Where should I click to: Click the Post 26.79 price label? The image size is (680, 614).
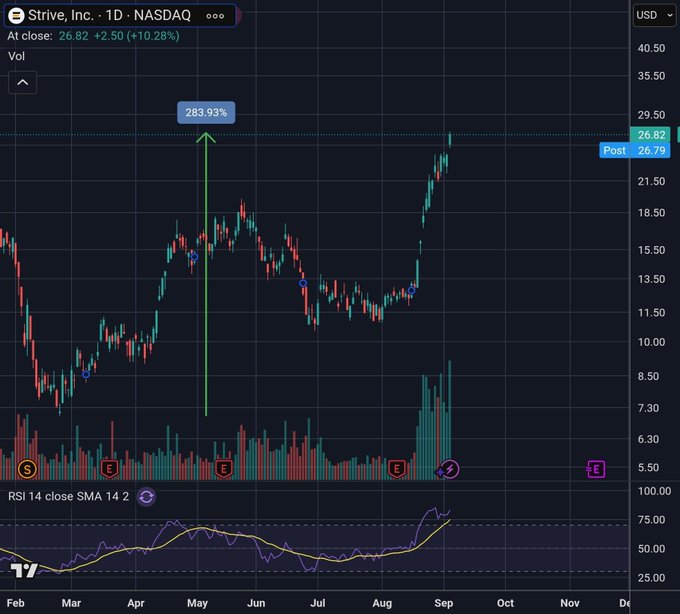[634, 150]
